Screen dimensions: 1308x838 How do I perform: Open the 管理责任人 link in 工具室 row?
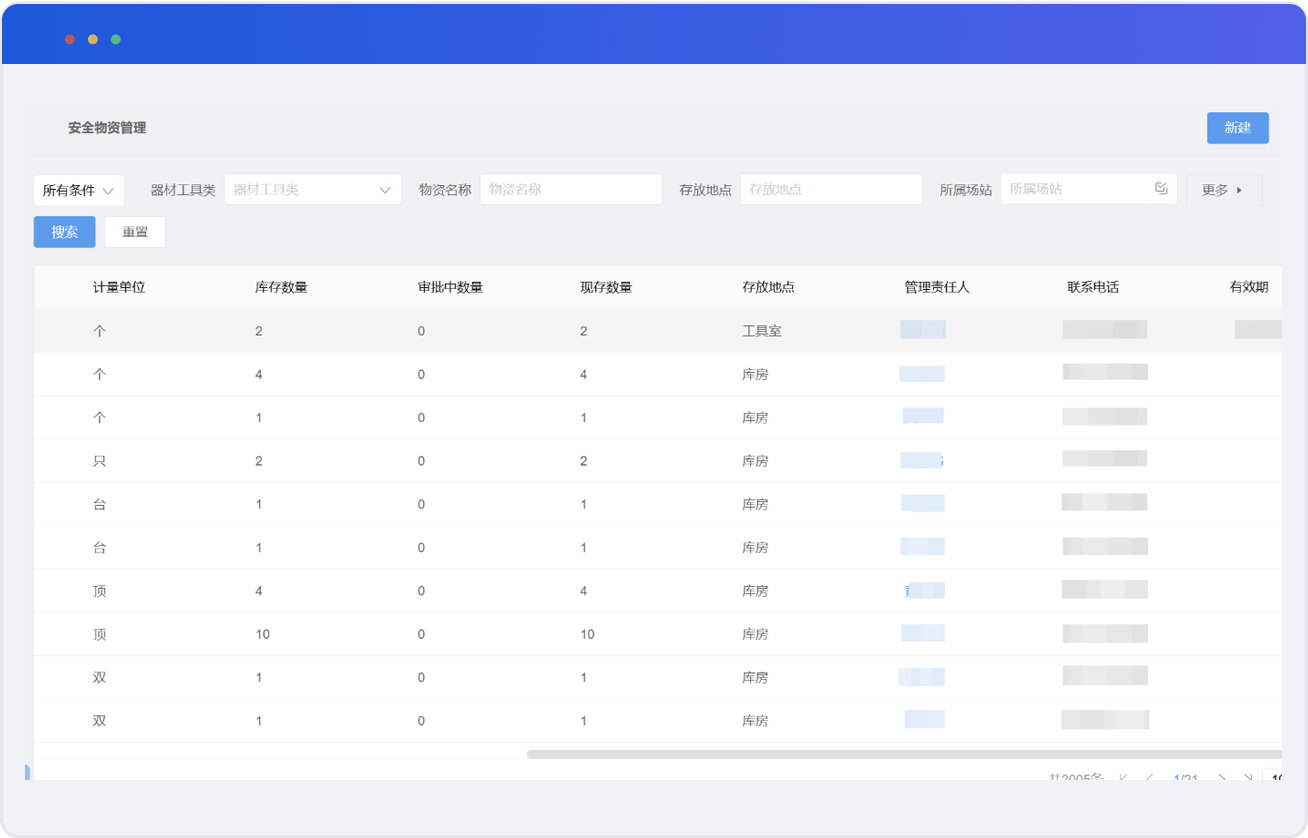(922, 330)
